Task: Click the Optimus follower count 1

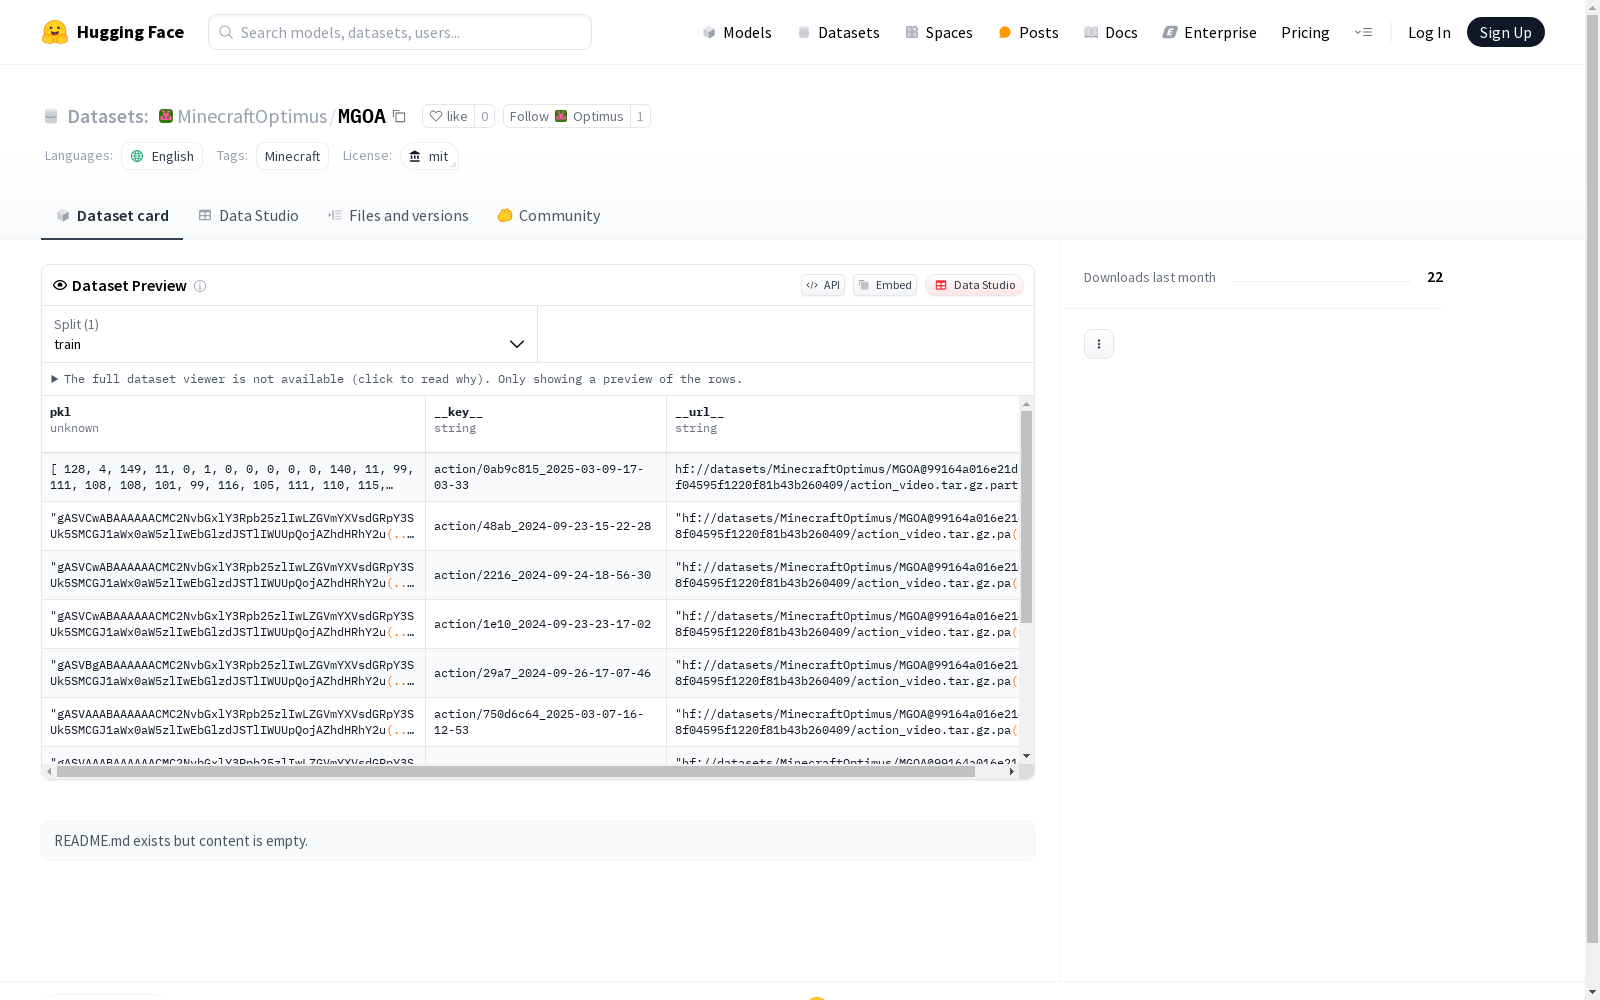Action: 640,116
